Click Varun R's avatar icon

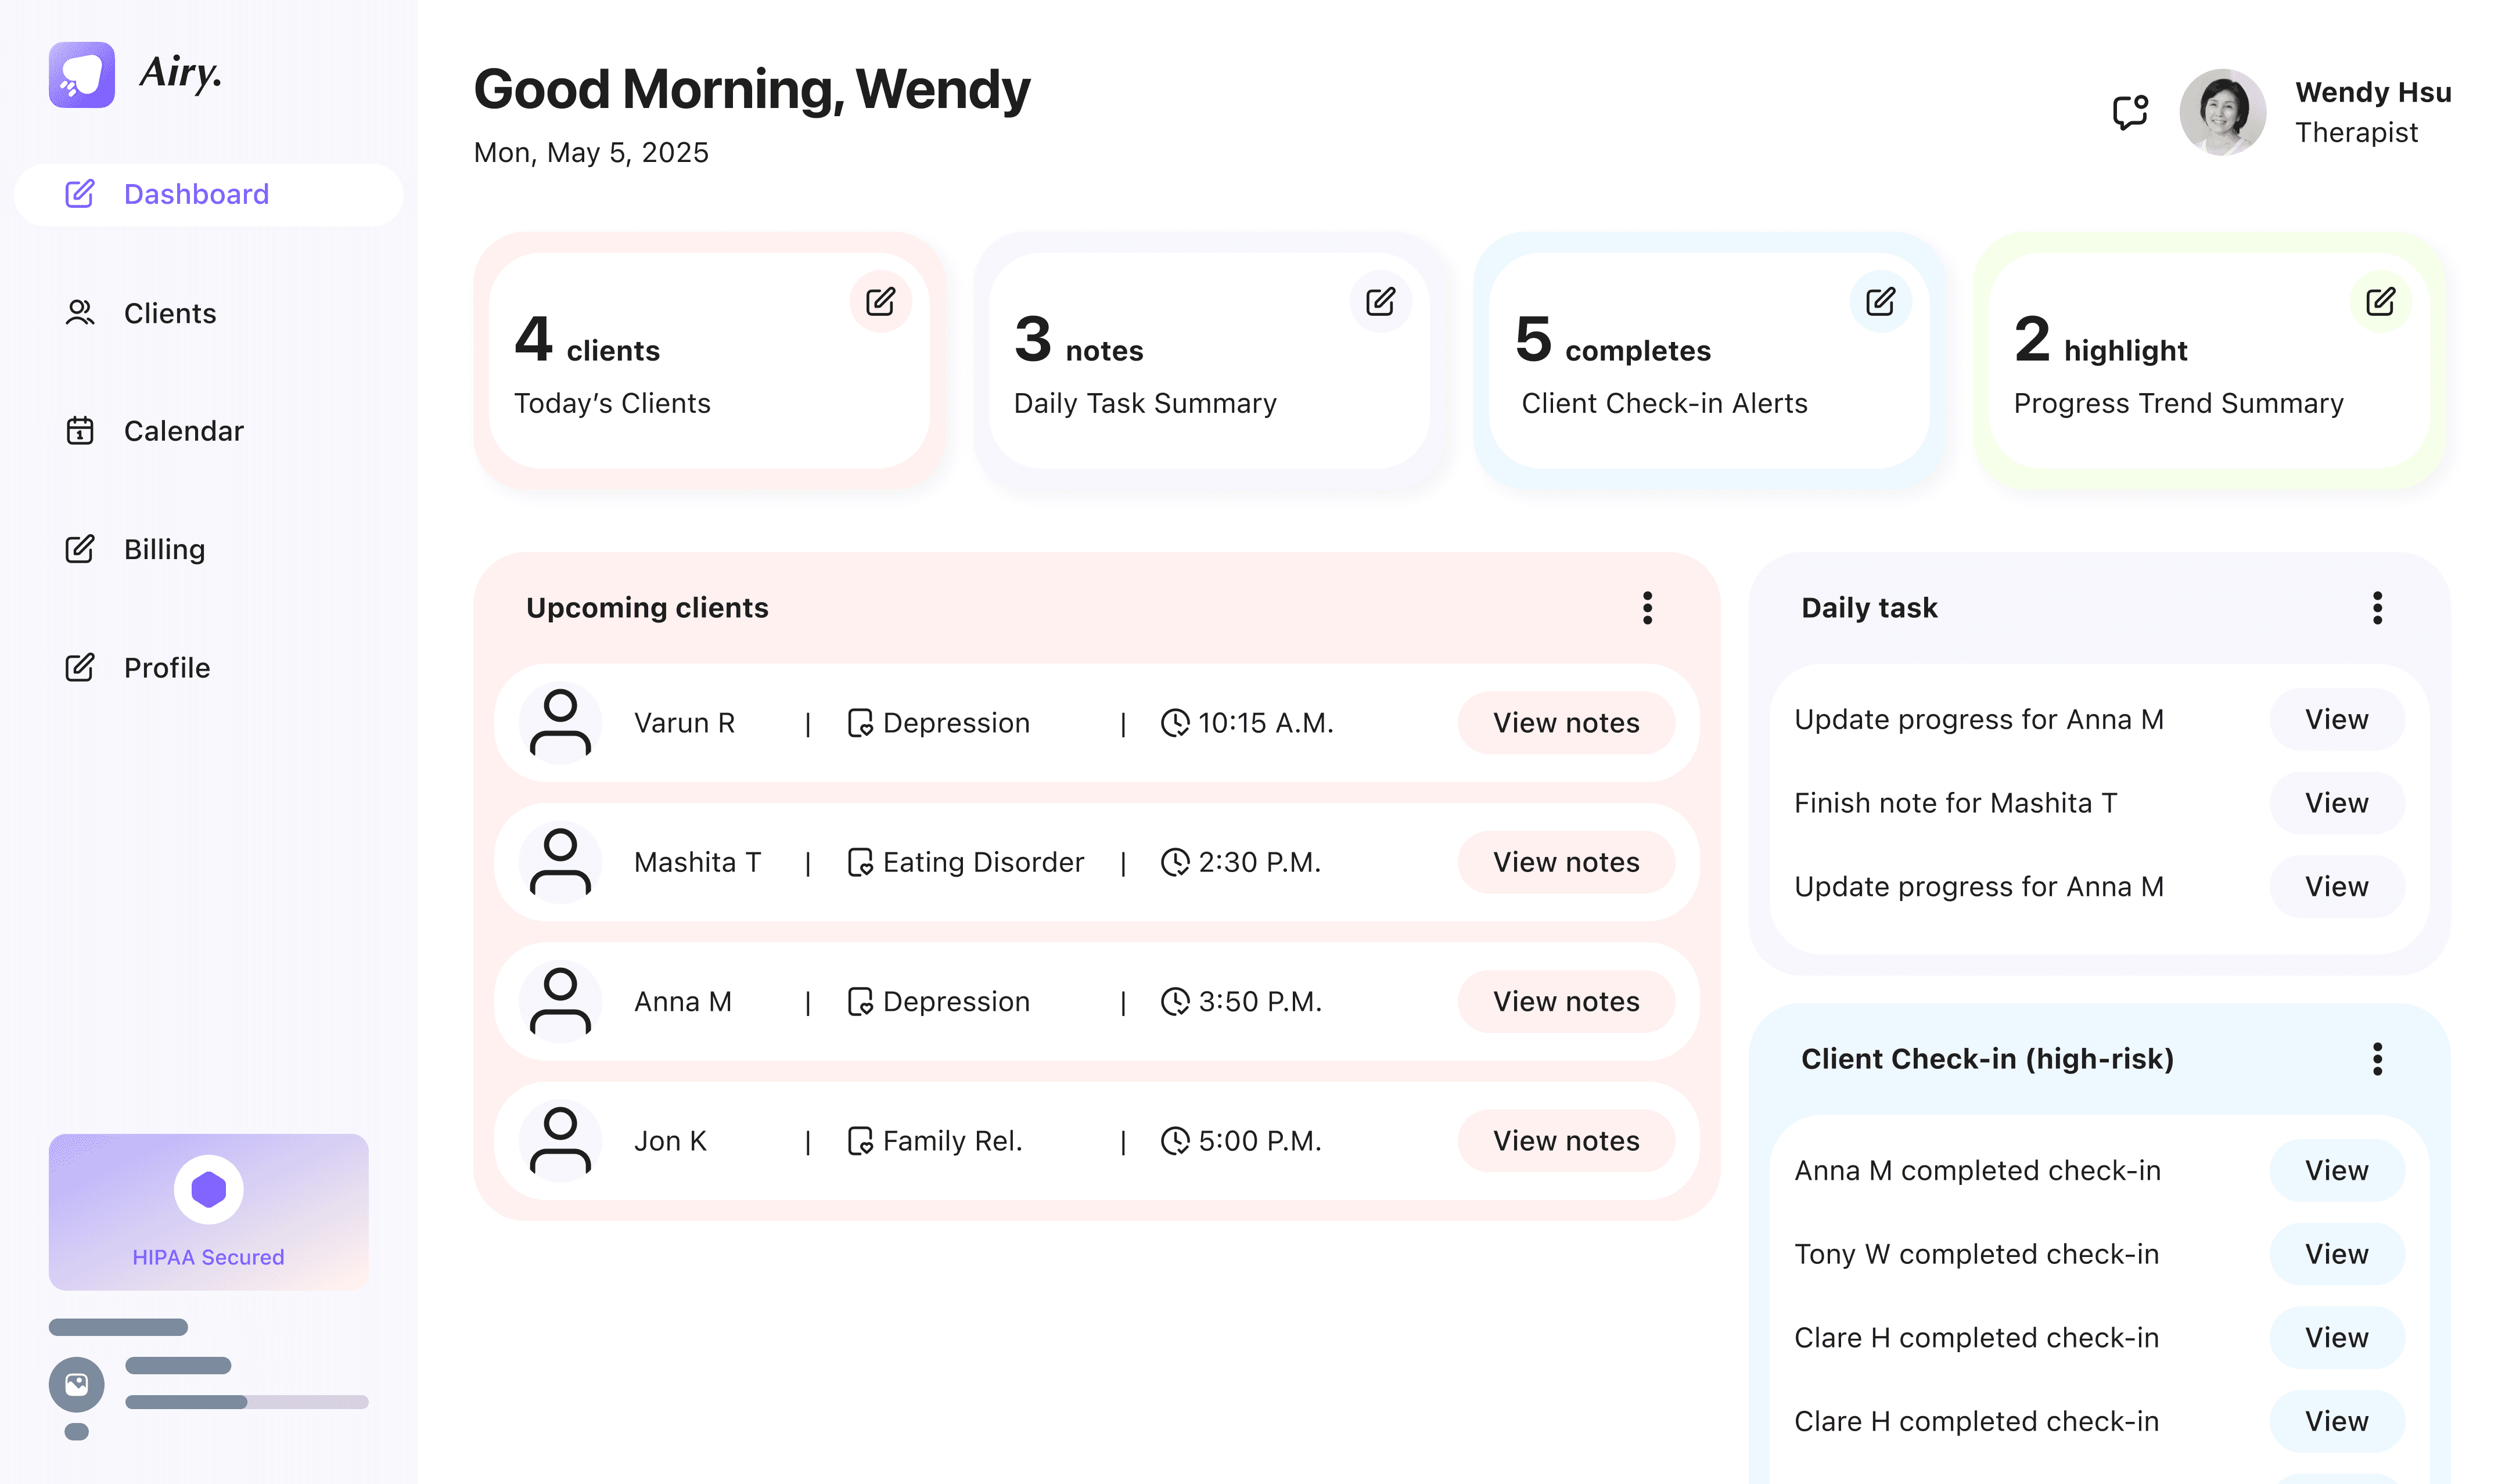coord(560,722)
